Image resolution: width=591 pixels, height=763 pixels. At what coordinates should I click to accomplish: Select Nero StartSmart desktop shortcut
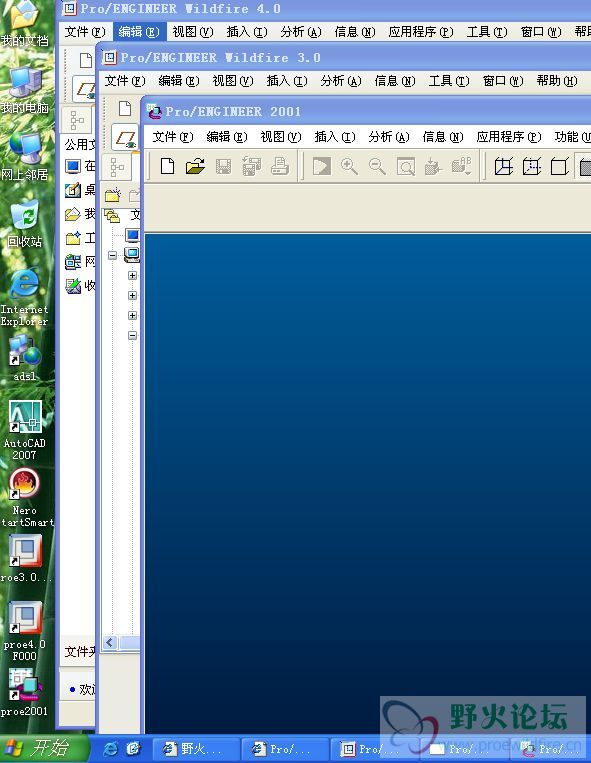click(x=25, y=497)
